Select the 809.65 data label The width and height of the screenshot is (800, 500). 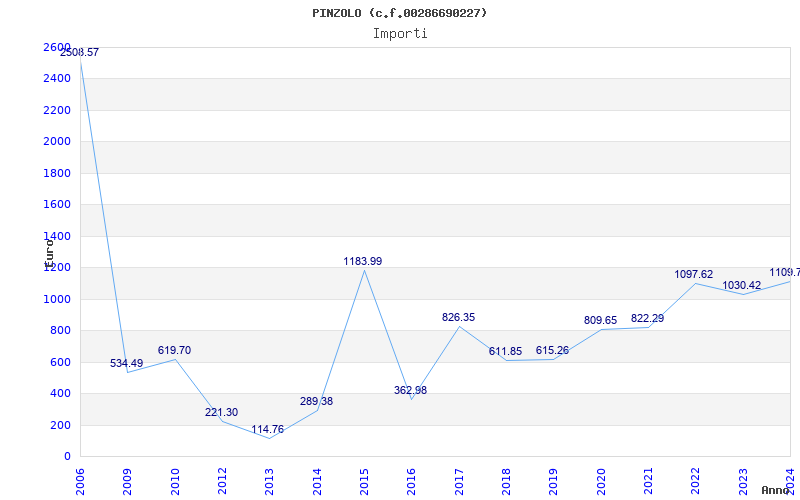(x=601, y=320)
